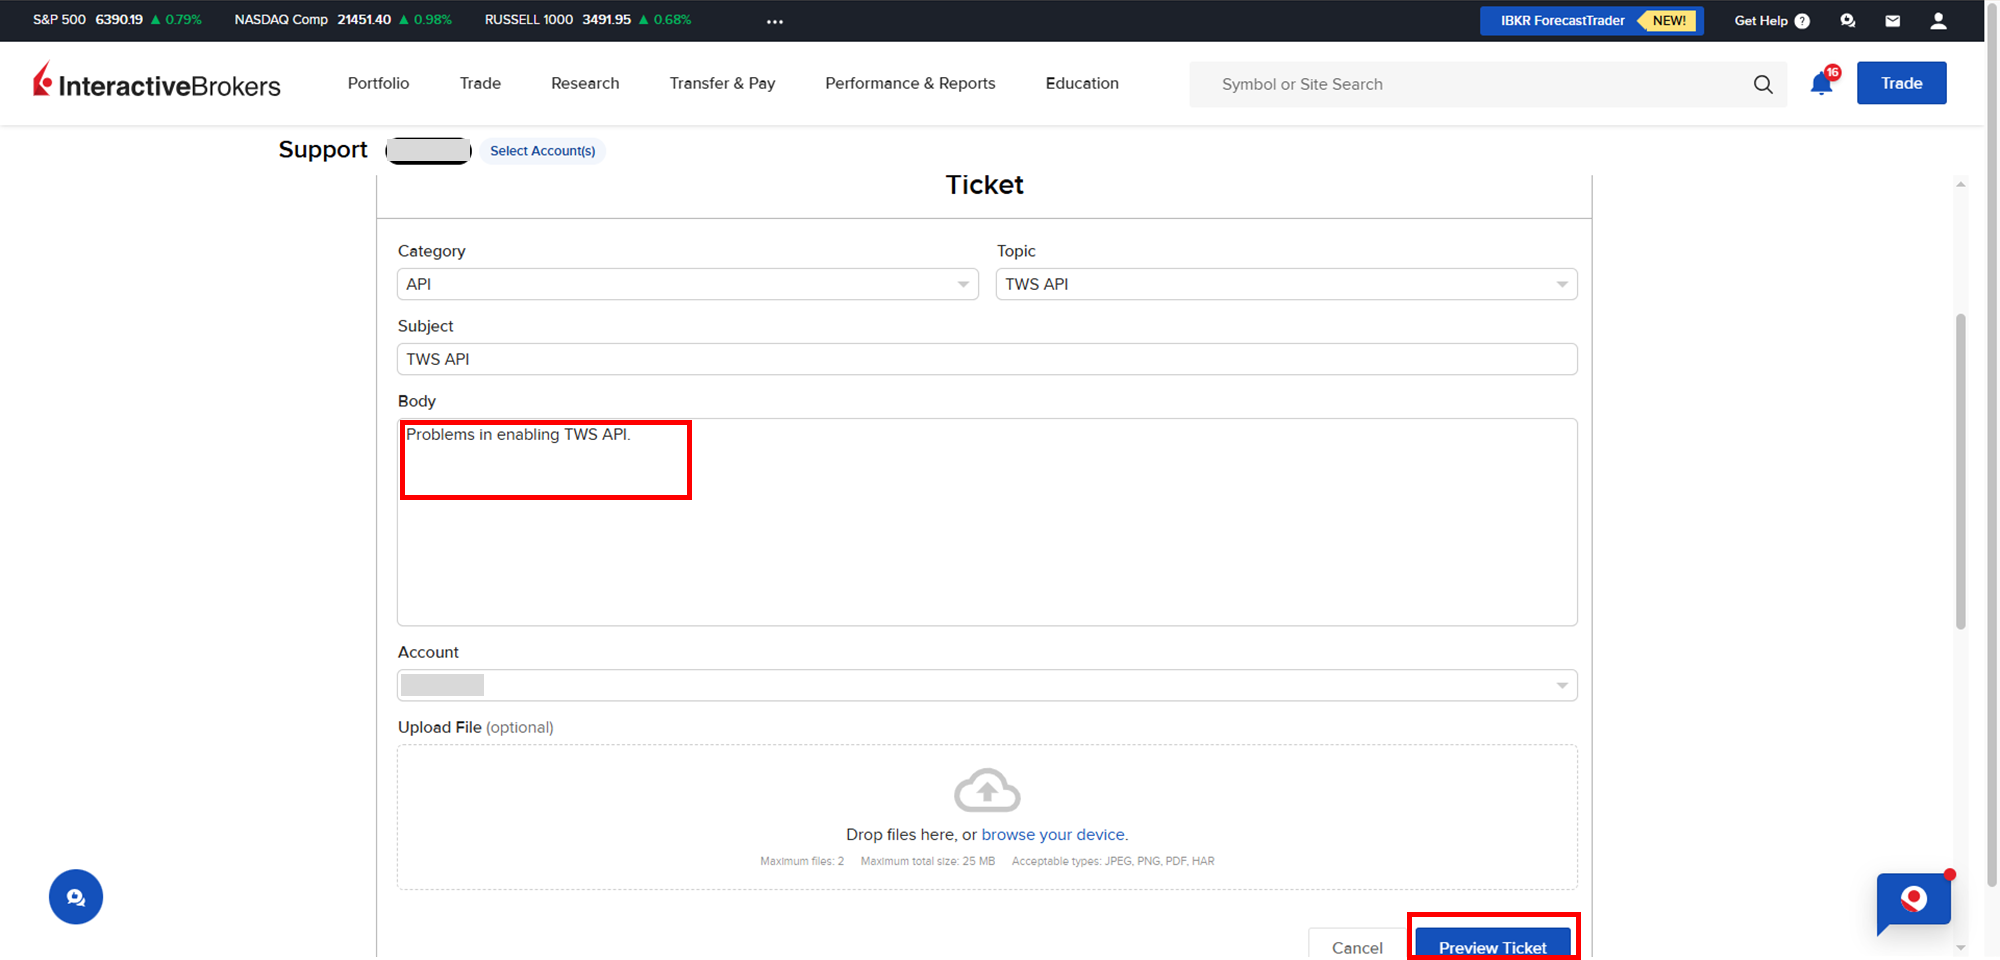Open the mail envelope icon
Screen dimensions: 2000x960
coord(1892,21)
